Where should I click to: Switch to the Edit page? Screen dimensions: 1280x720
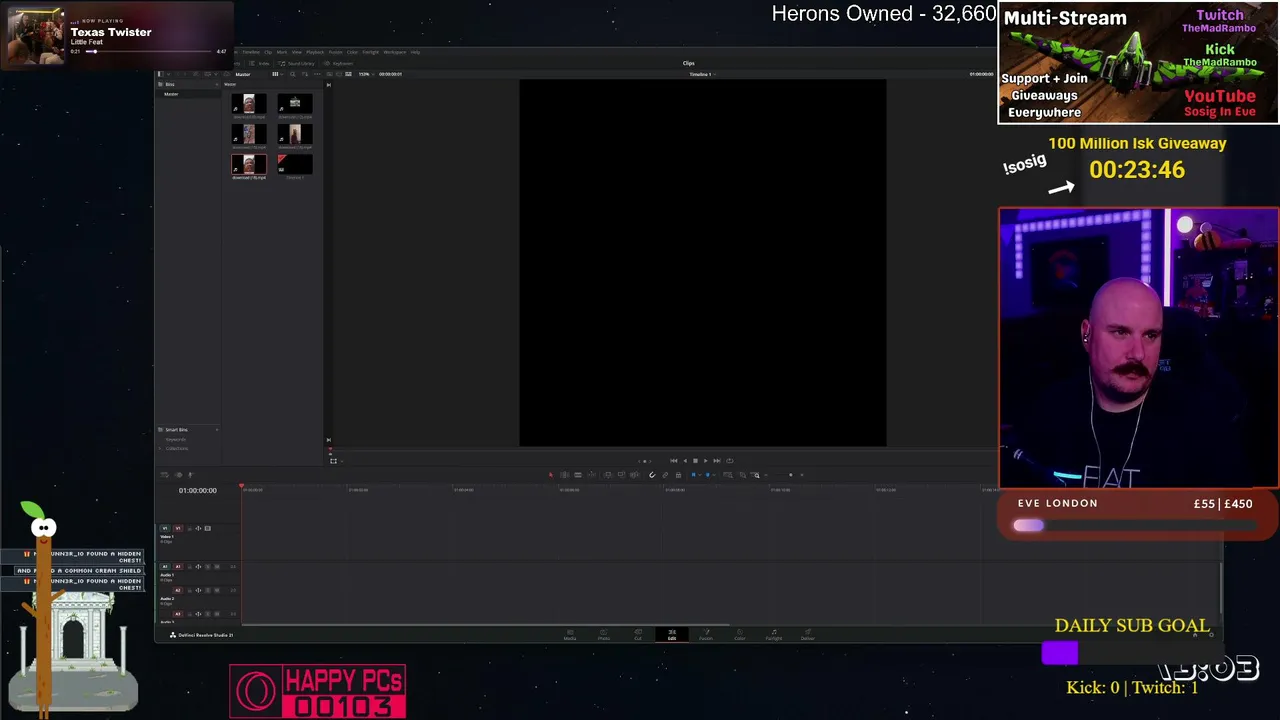click(672, 635)
